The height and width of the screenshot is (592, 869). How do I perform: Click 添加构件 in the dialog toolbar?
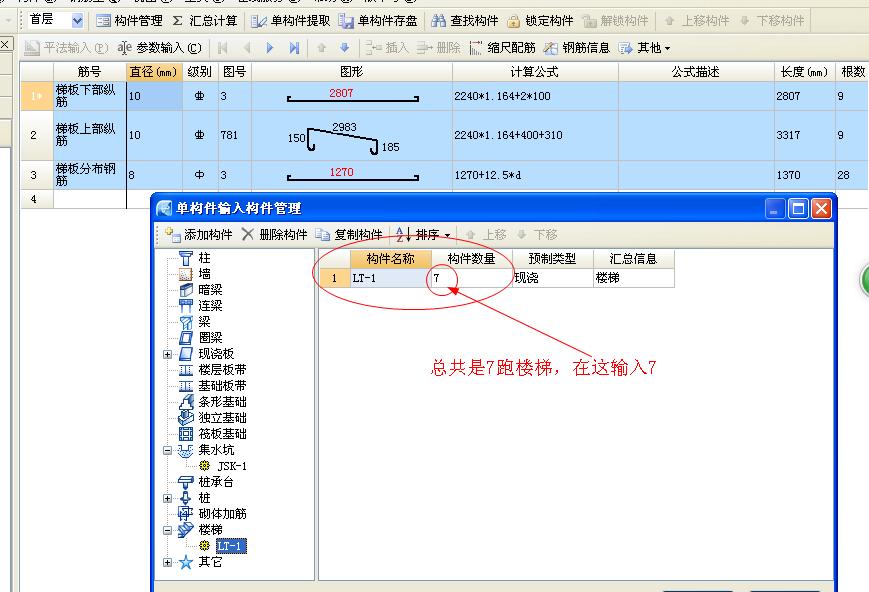(x=198, y=235)
